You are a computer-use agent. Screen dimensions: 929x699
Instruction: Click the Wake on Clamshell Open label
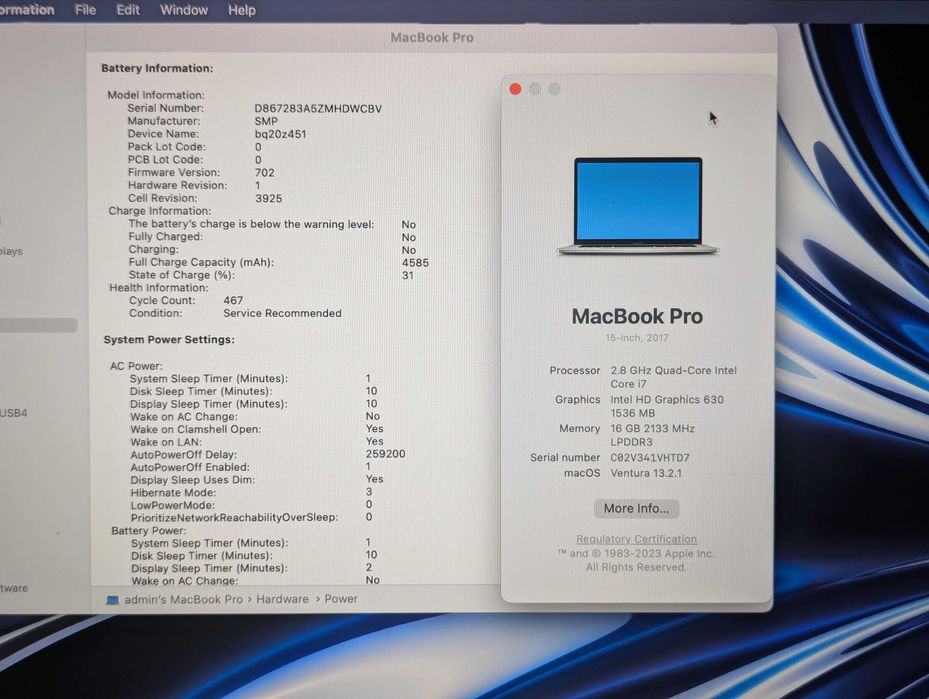coord(196,429)
